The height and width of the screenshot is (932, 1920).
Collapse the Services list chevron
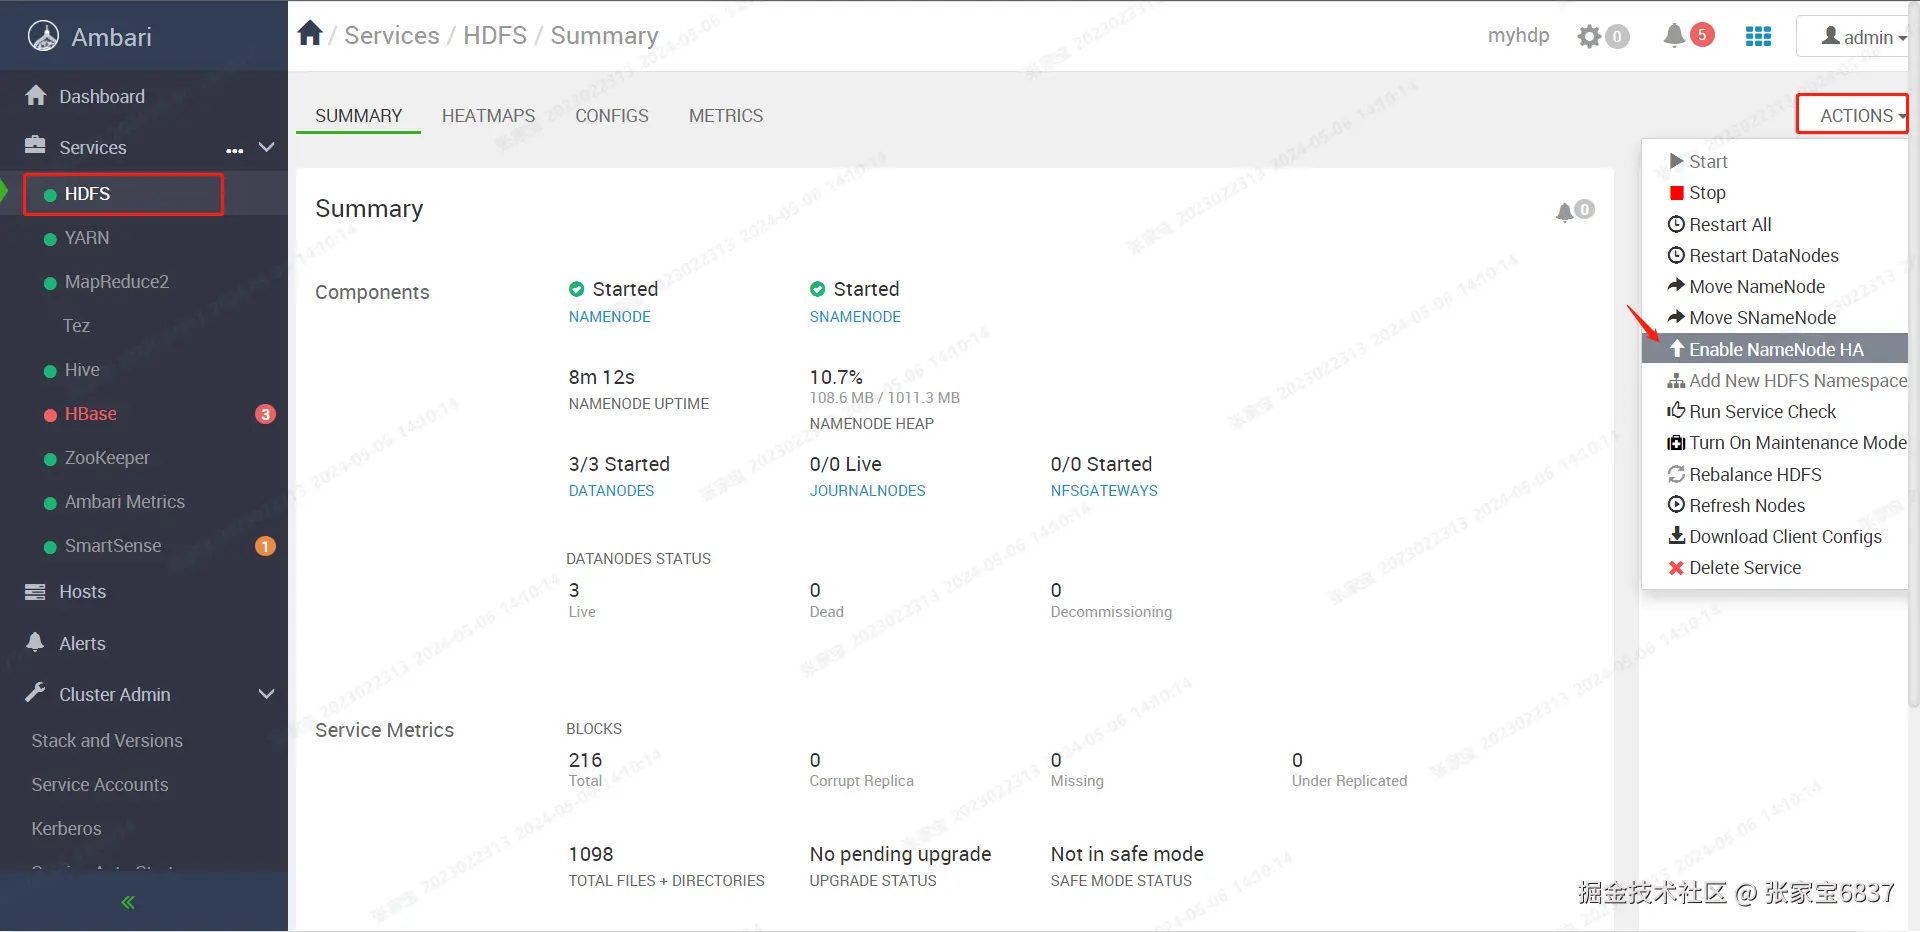coord(266,147)
